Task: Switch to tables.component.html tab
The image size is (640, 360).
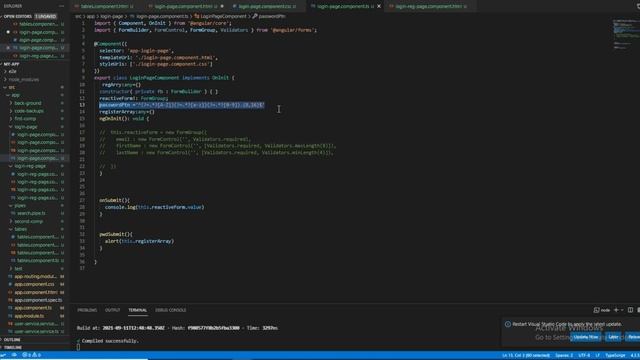Action: pyautogui.click(x=105, y=6)
